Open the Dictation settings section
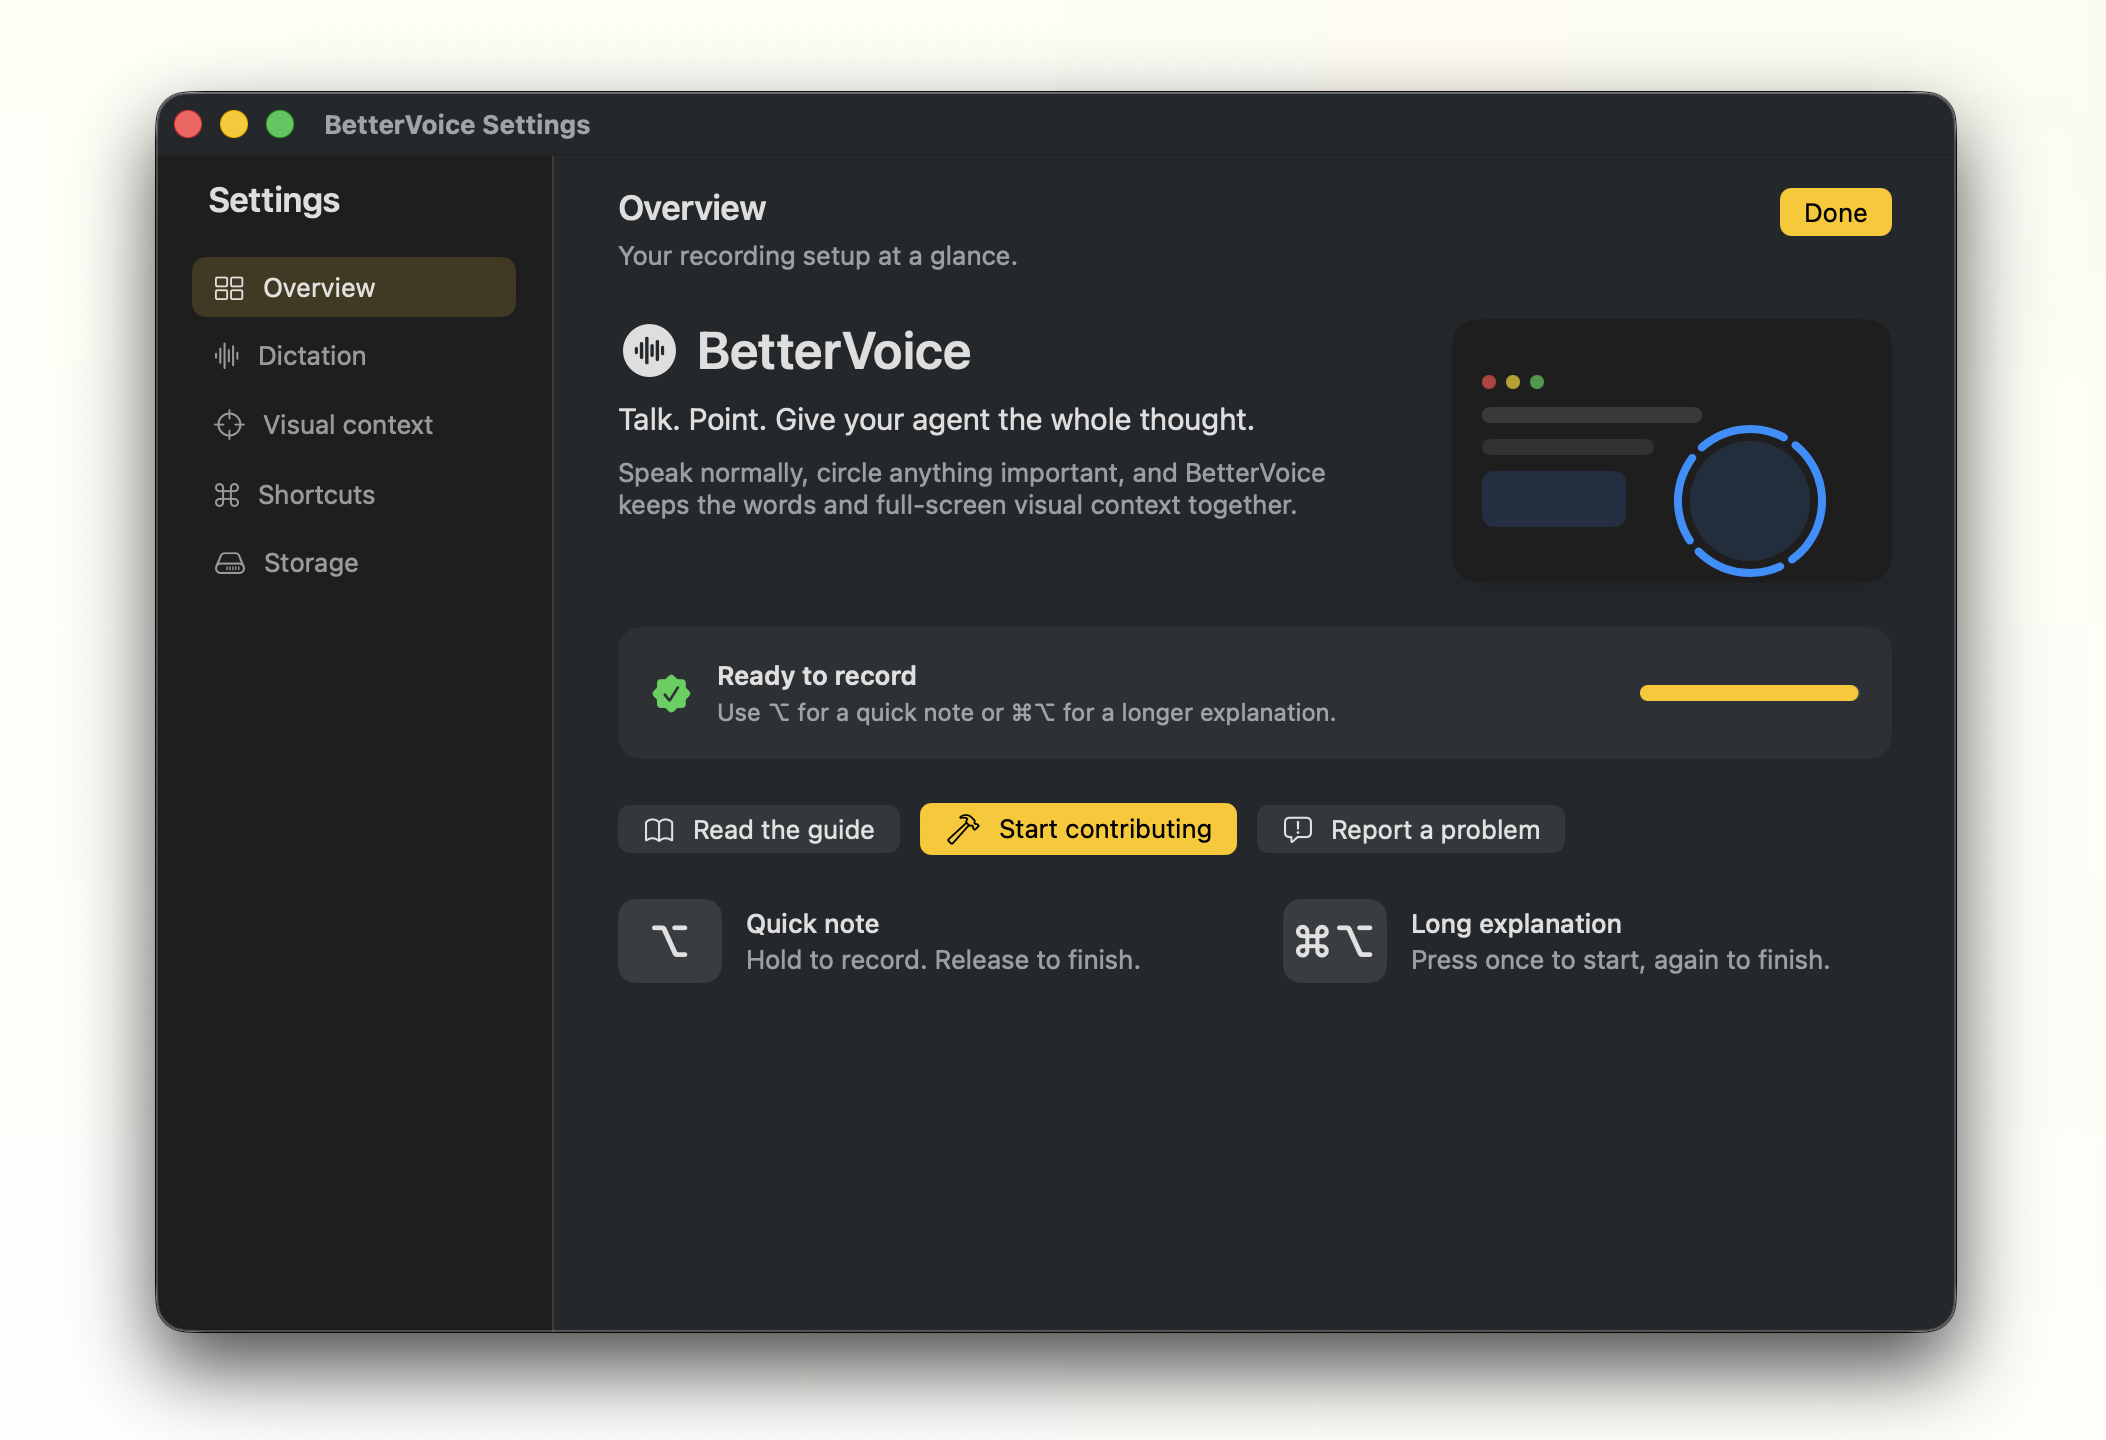 click(354, 356)
